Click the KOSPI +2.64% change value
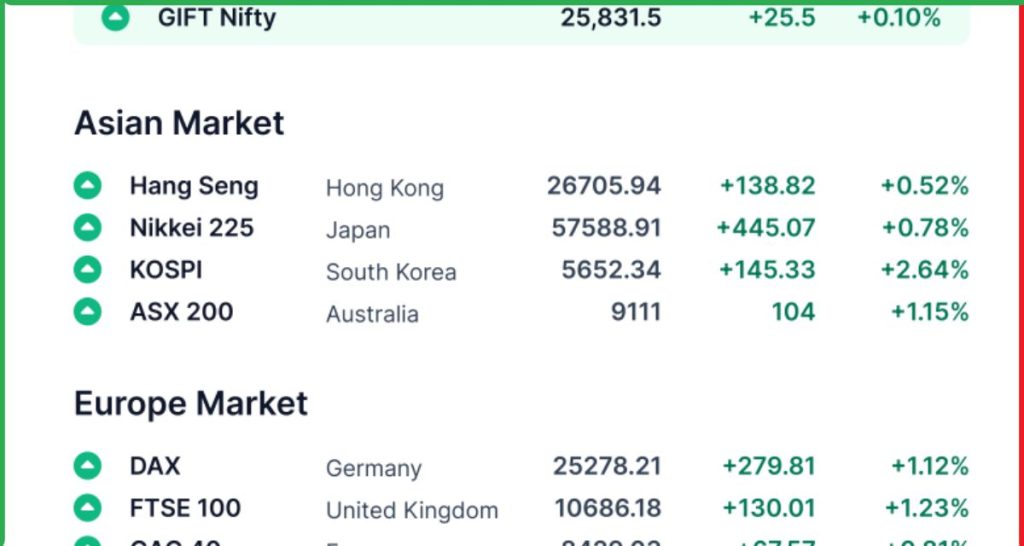 pos(924,270)
